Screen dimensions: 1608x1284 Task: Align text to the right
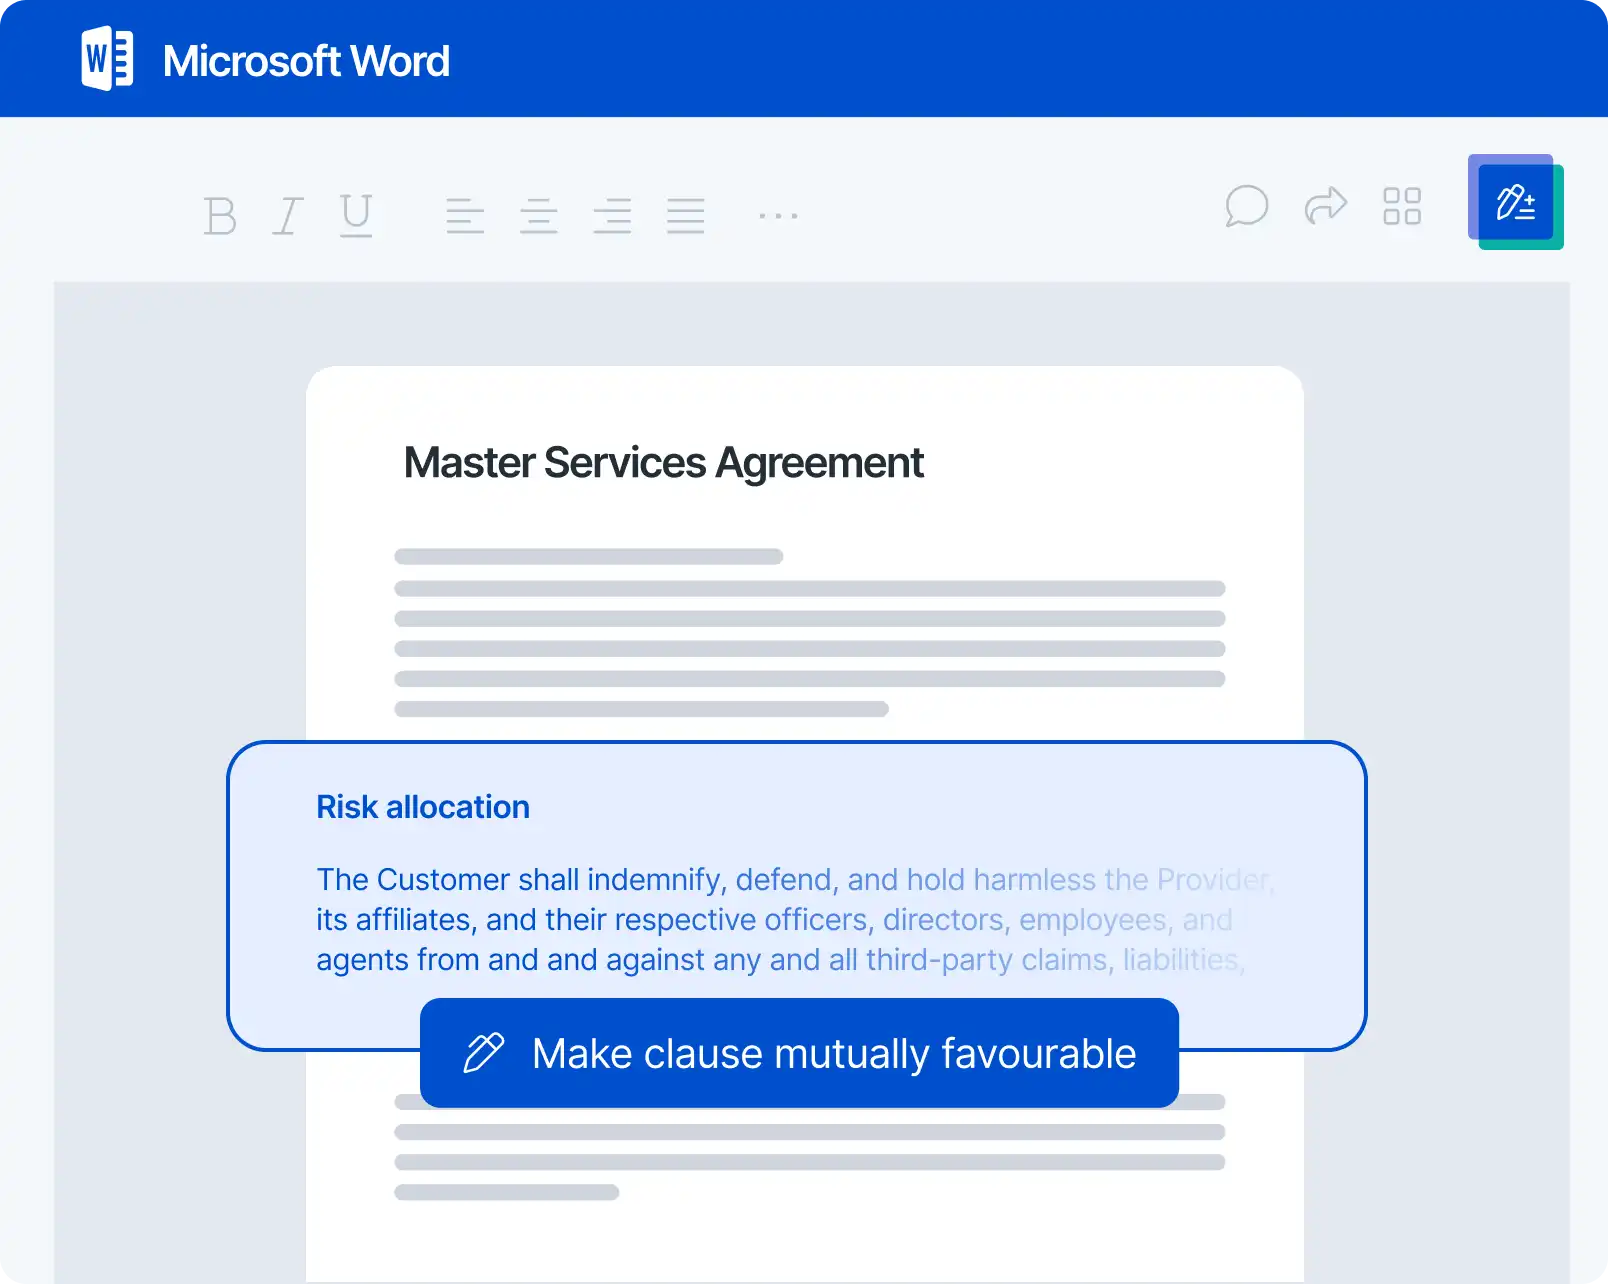612,215
